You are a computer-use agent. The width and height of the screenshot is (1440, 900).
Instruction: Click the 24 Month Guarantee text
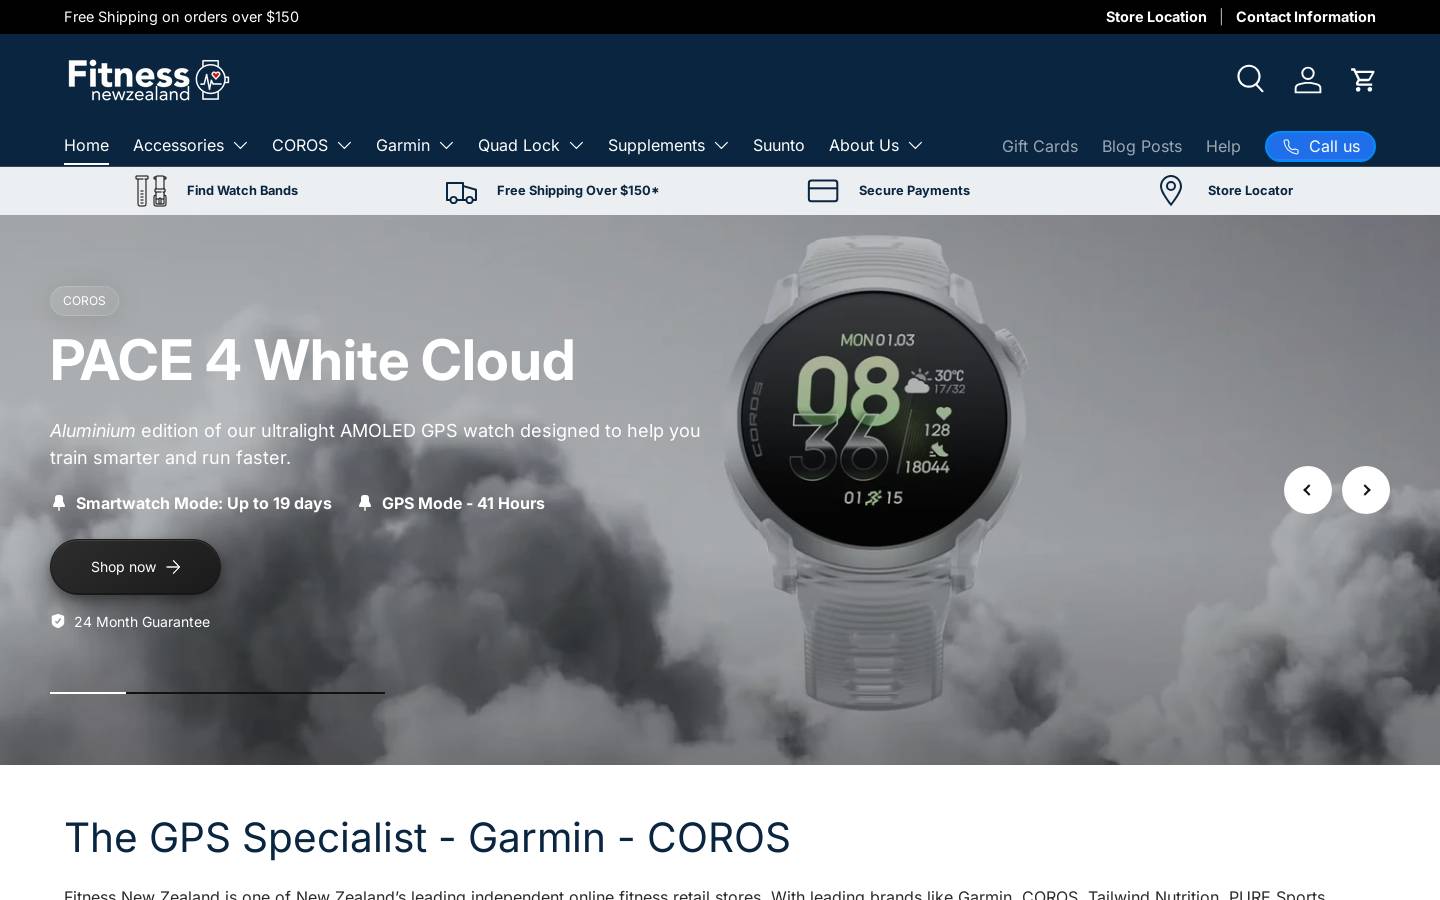(142, 621)
